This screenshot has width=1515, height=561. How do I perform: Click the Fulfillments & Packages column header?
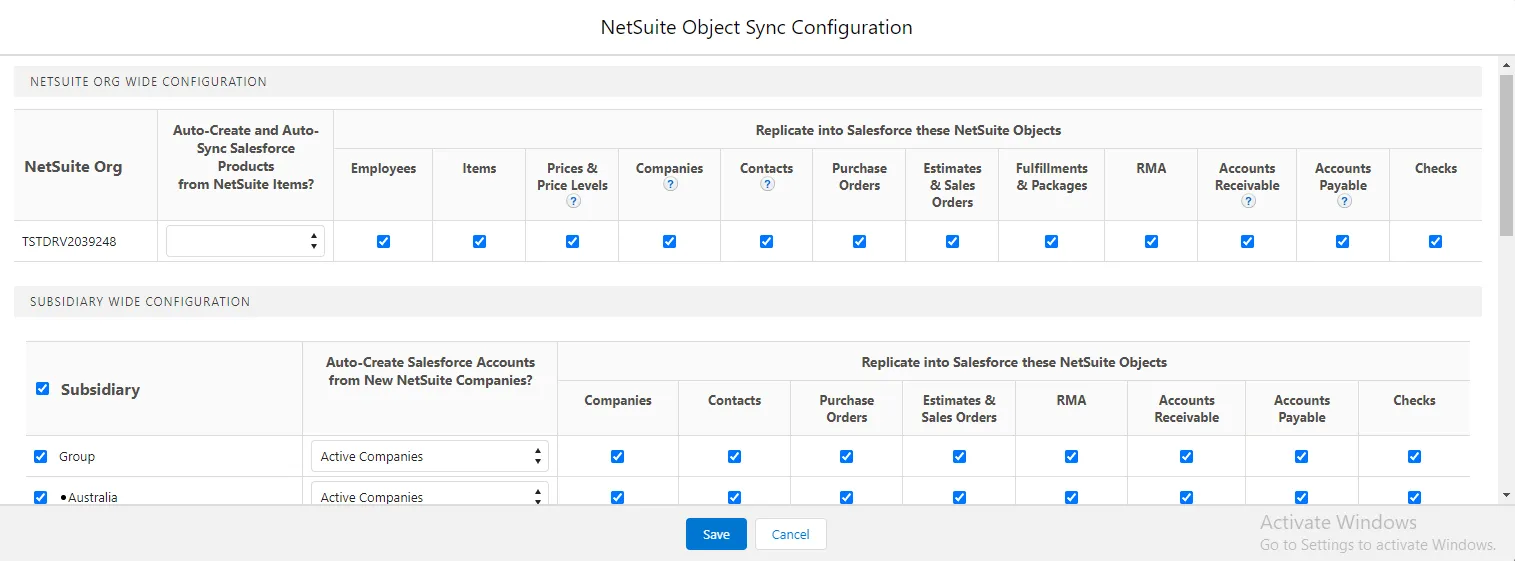1051,176
